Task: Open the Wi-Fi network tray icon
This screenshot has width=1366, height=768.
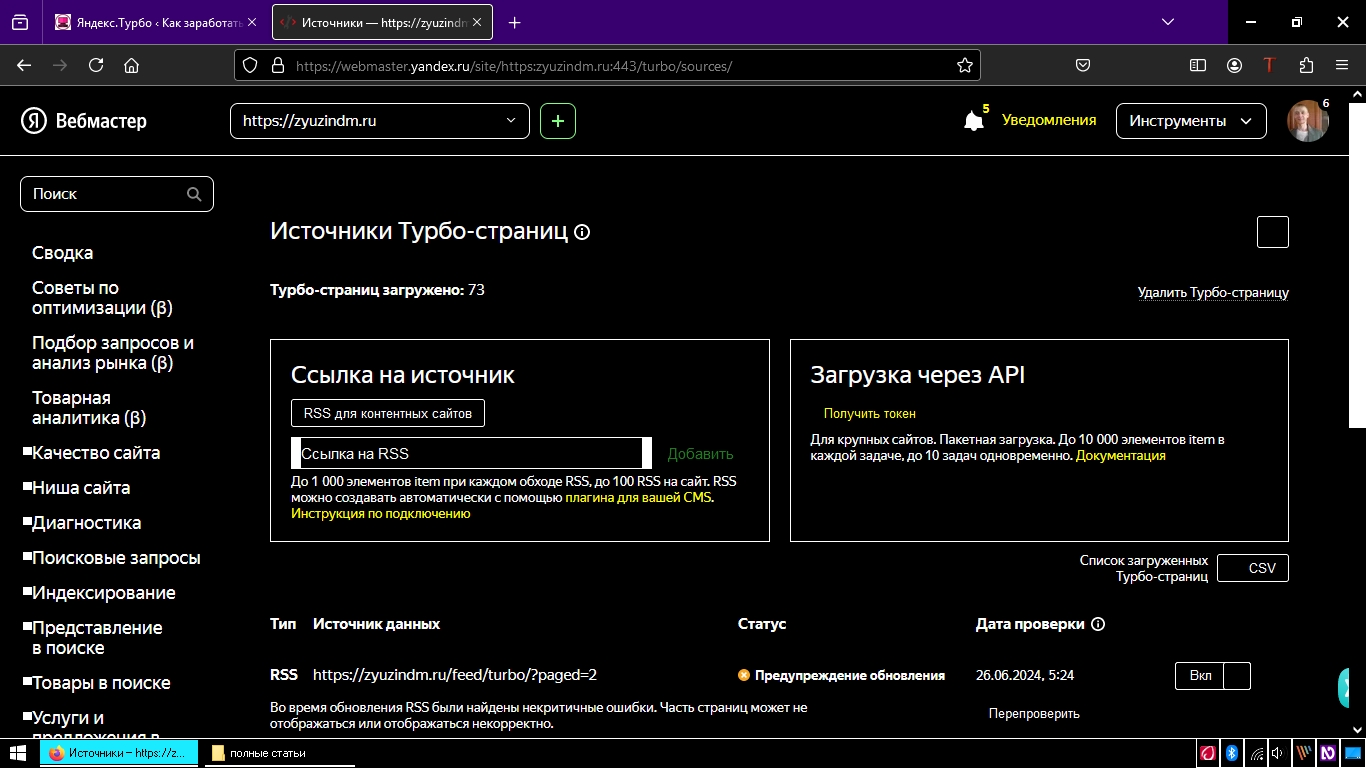Action: click(x=1257, y=753)
